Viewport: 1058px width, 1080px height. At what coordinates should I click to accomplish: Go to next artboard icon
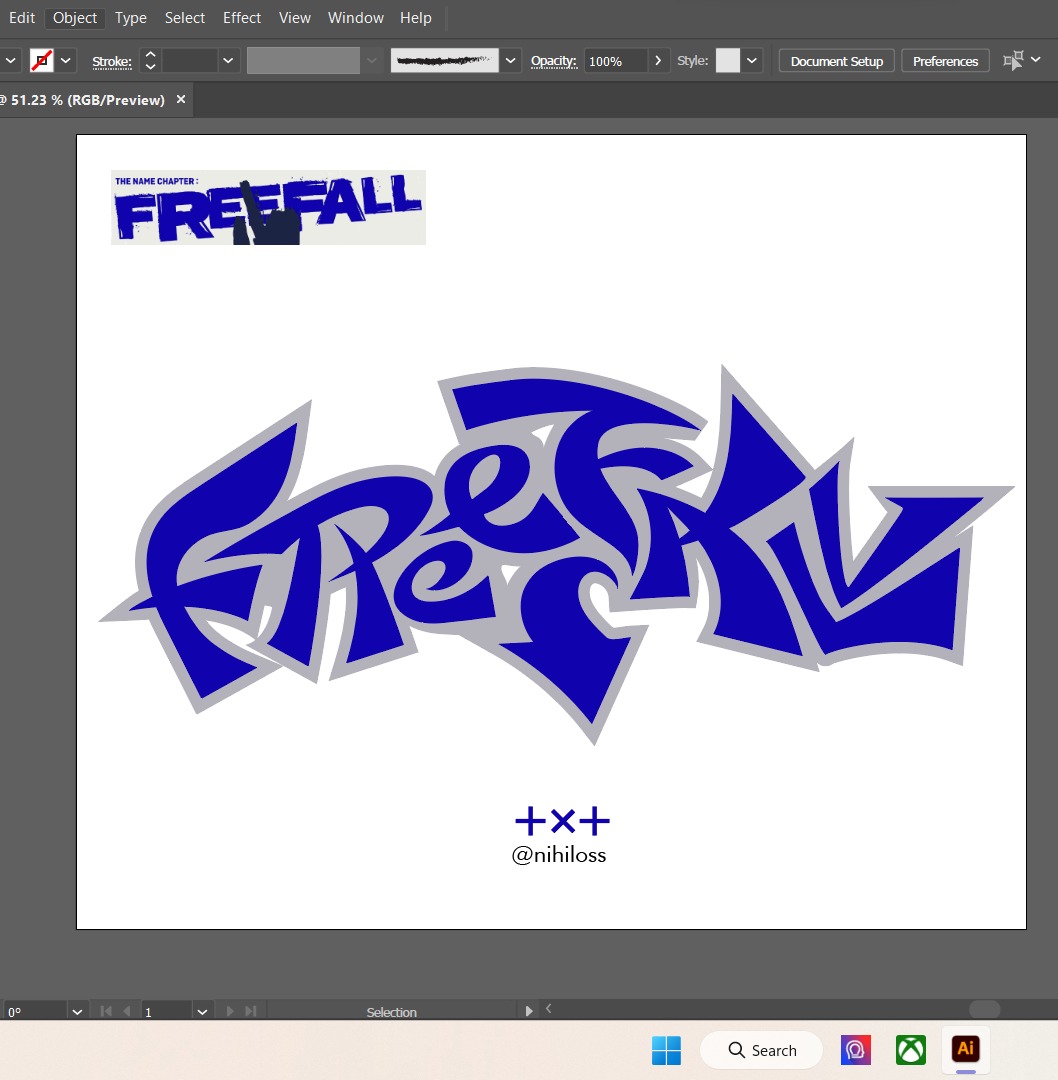pos(229,1011)
